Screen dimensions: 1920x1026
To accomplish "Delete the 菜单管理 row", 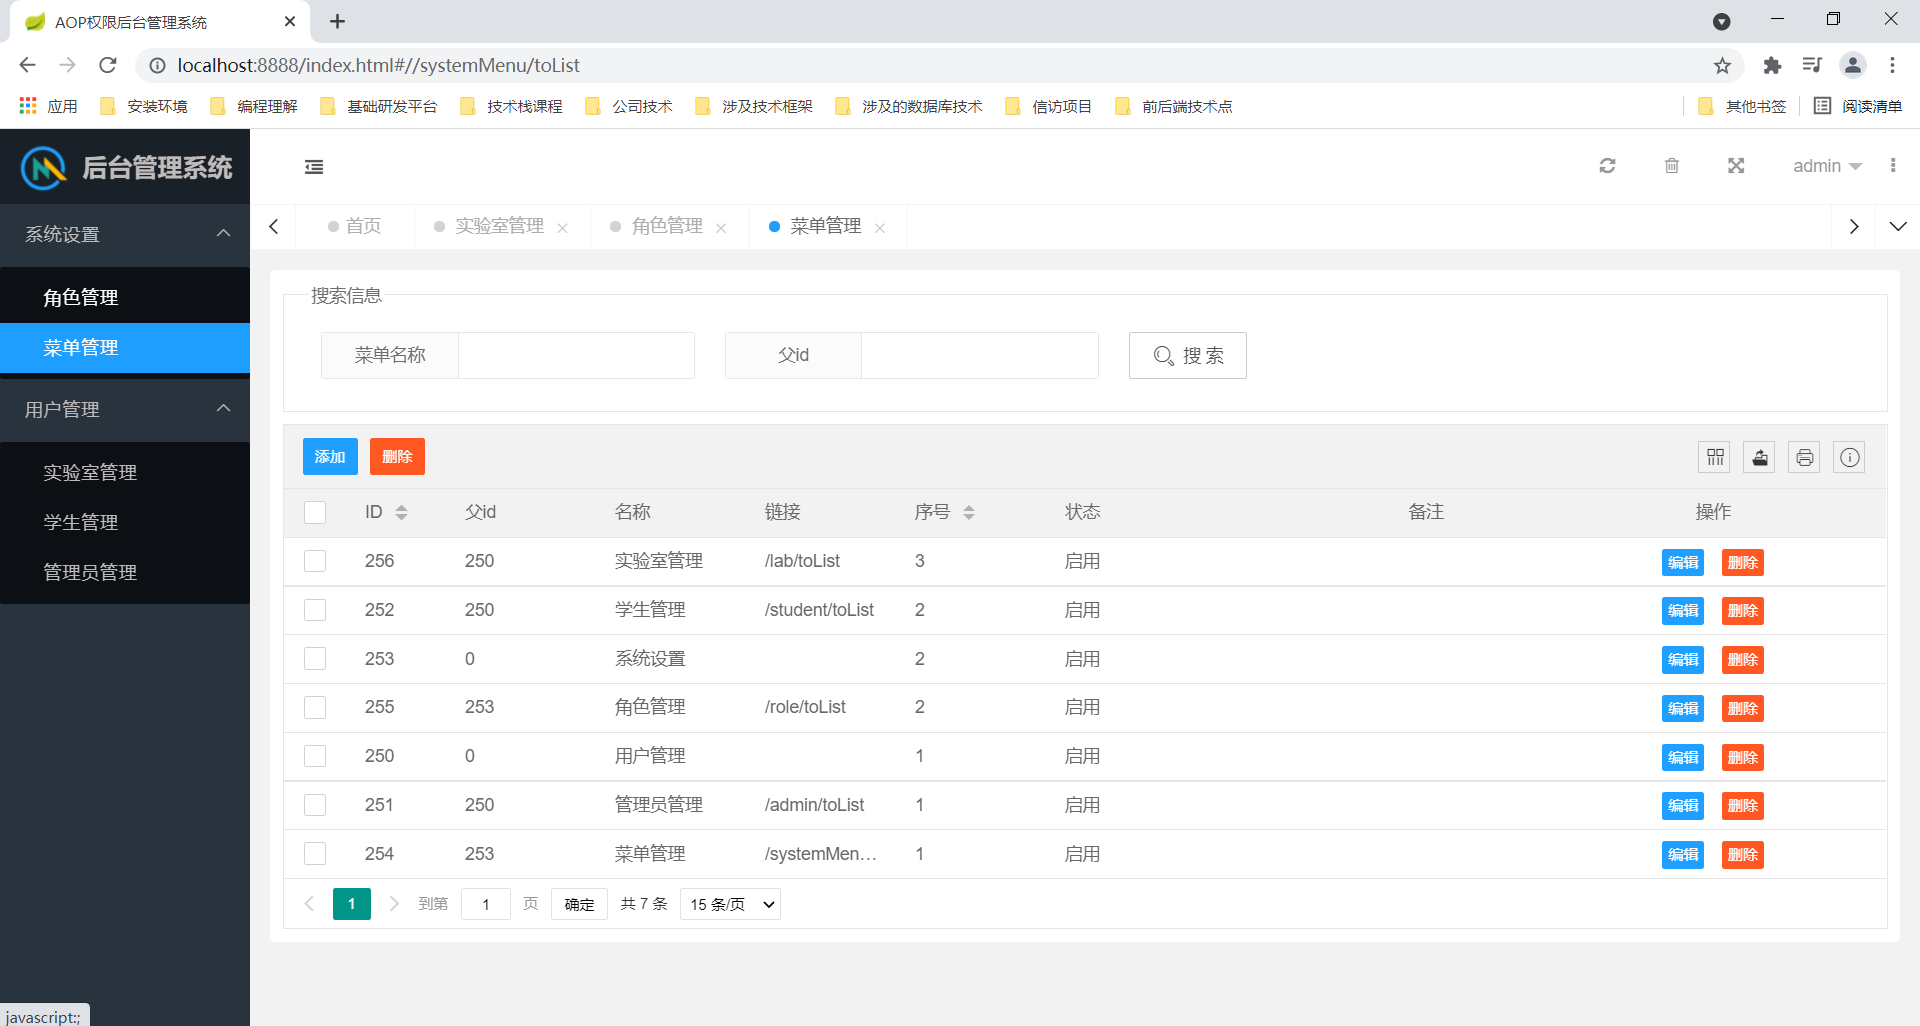I will pyautogui.click(x=1742, y=855).
